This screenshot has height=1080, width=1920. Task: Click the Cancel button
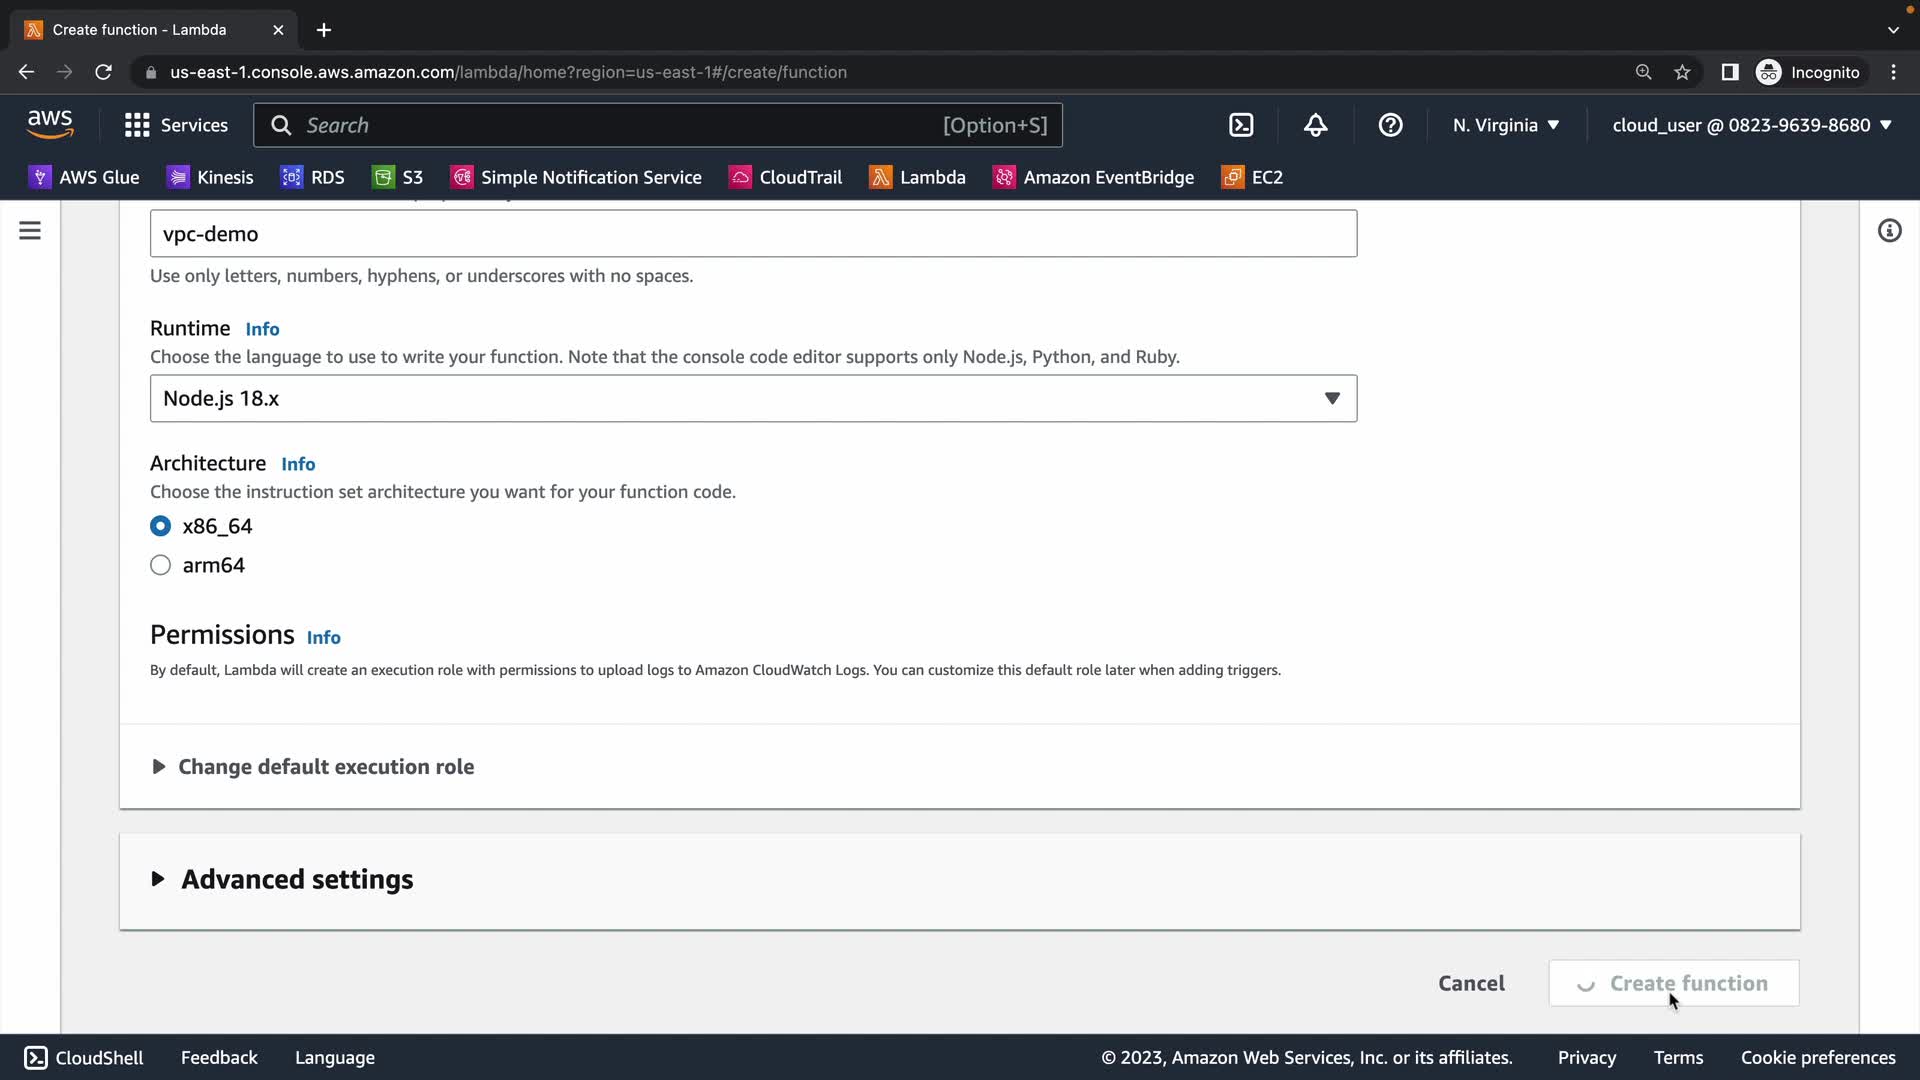[x=1471, y=983]
